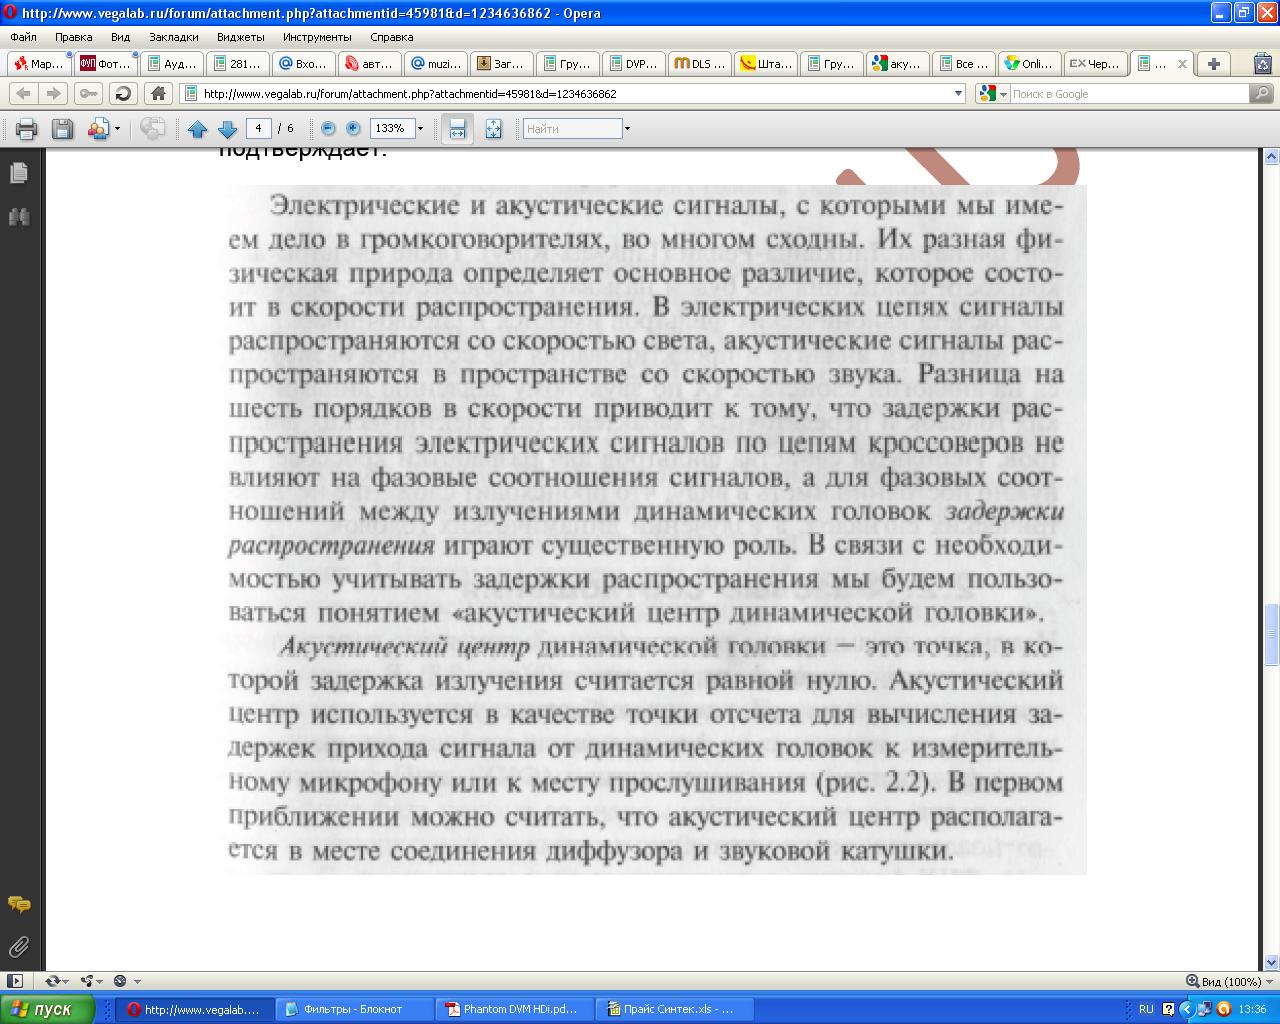Go to the next PDF page arrow
Screen dimensions: 1280x1024
(227, 129)
